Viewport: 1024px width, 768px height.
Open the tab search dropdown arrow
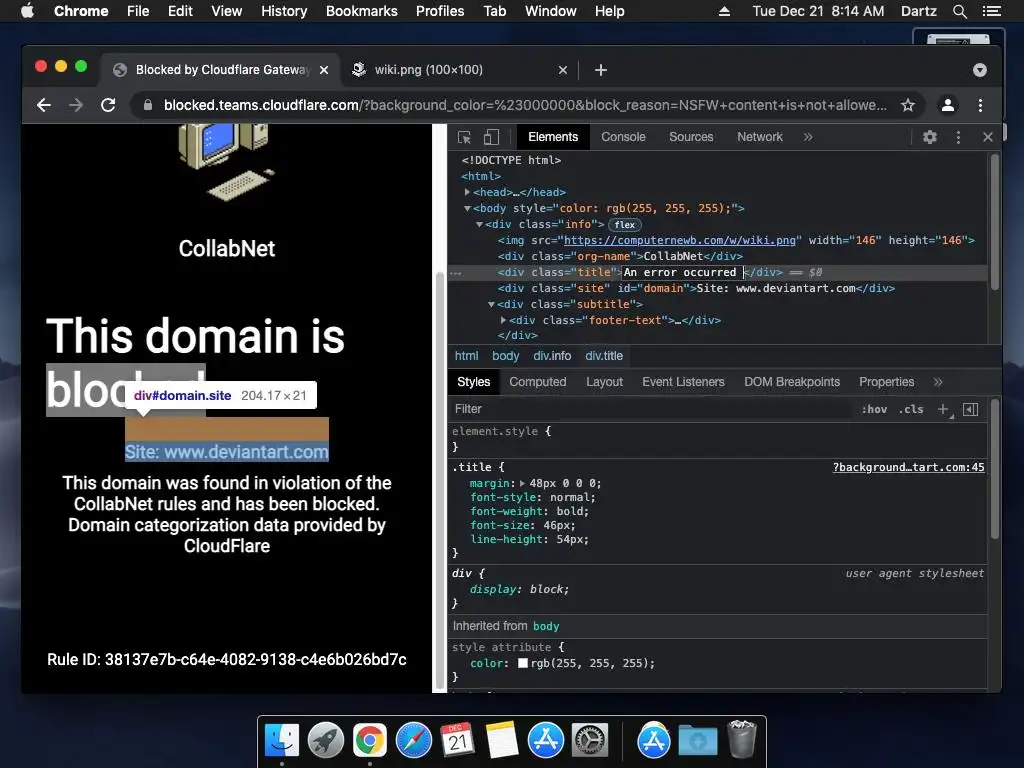point(980,70)
